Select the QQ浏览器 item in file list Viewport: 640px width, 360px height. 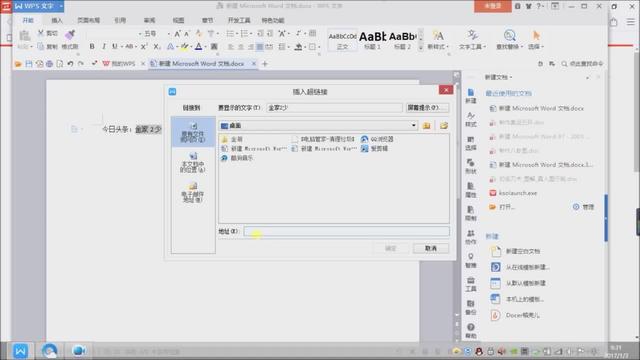click(378, 139)
